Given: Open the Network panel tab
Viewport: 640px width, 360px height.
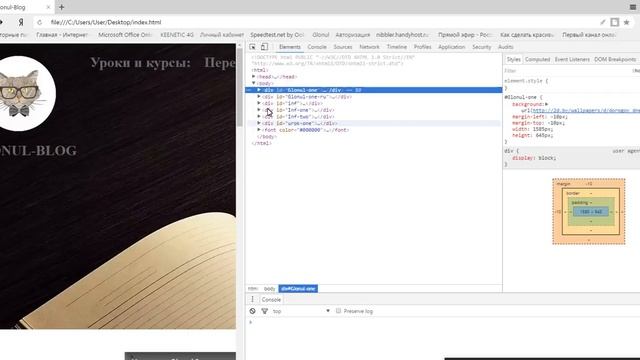Looking at the screenshot, I should tap(369, 47).
